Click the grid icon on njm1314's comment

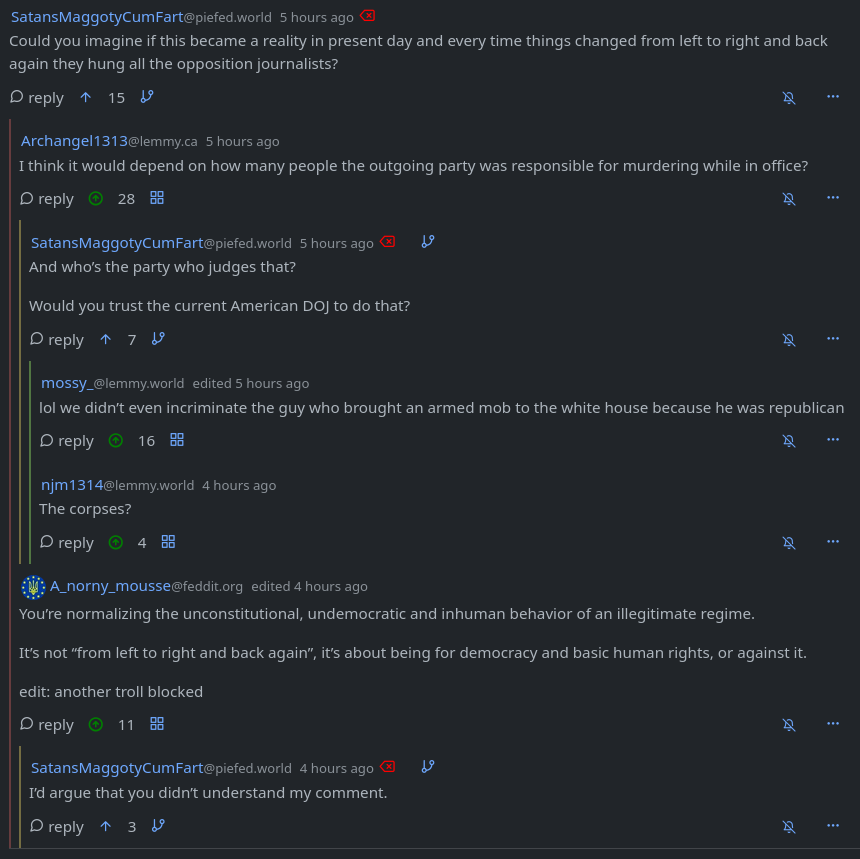point(168,542)
